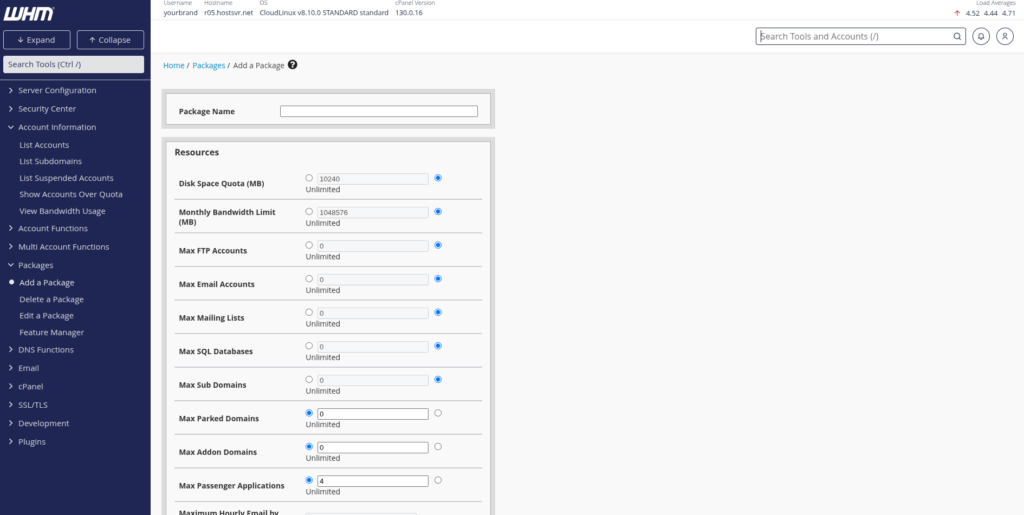Screen dimensions: 1024x515
Task: Choose Unlimited for Max Passenger Applications
Action: [x=438, y=480]
